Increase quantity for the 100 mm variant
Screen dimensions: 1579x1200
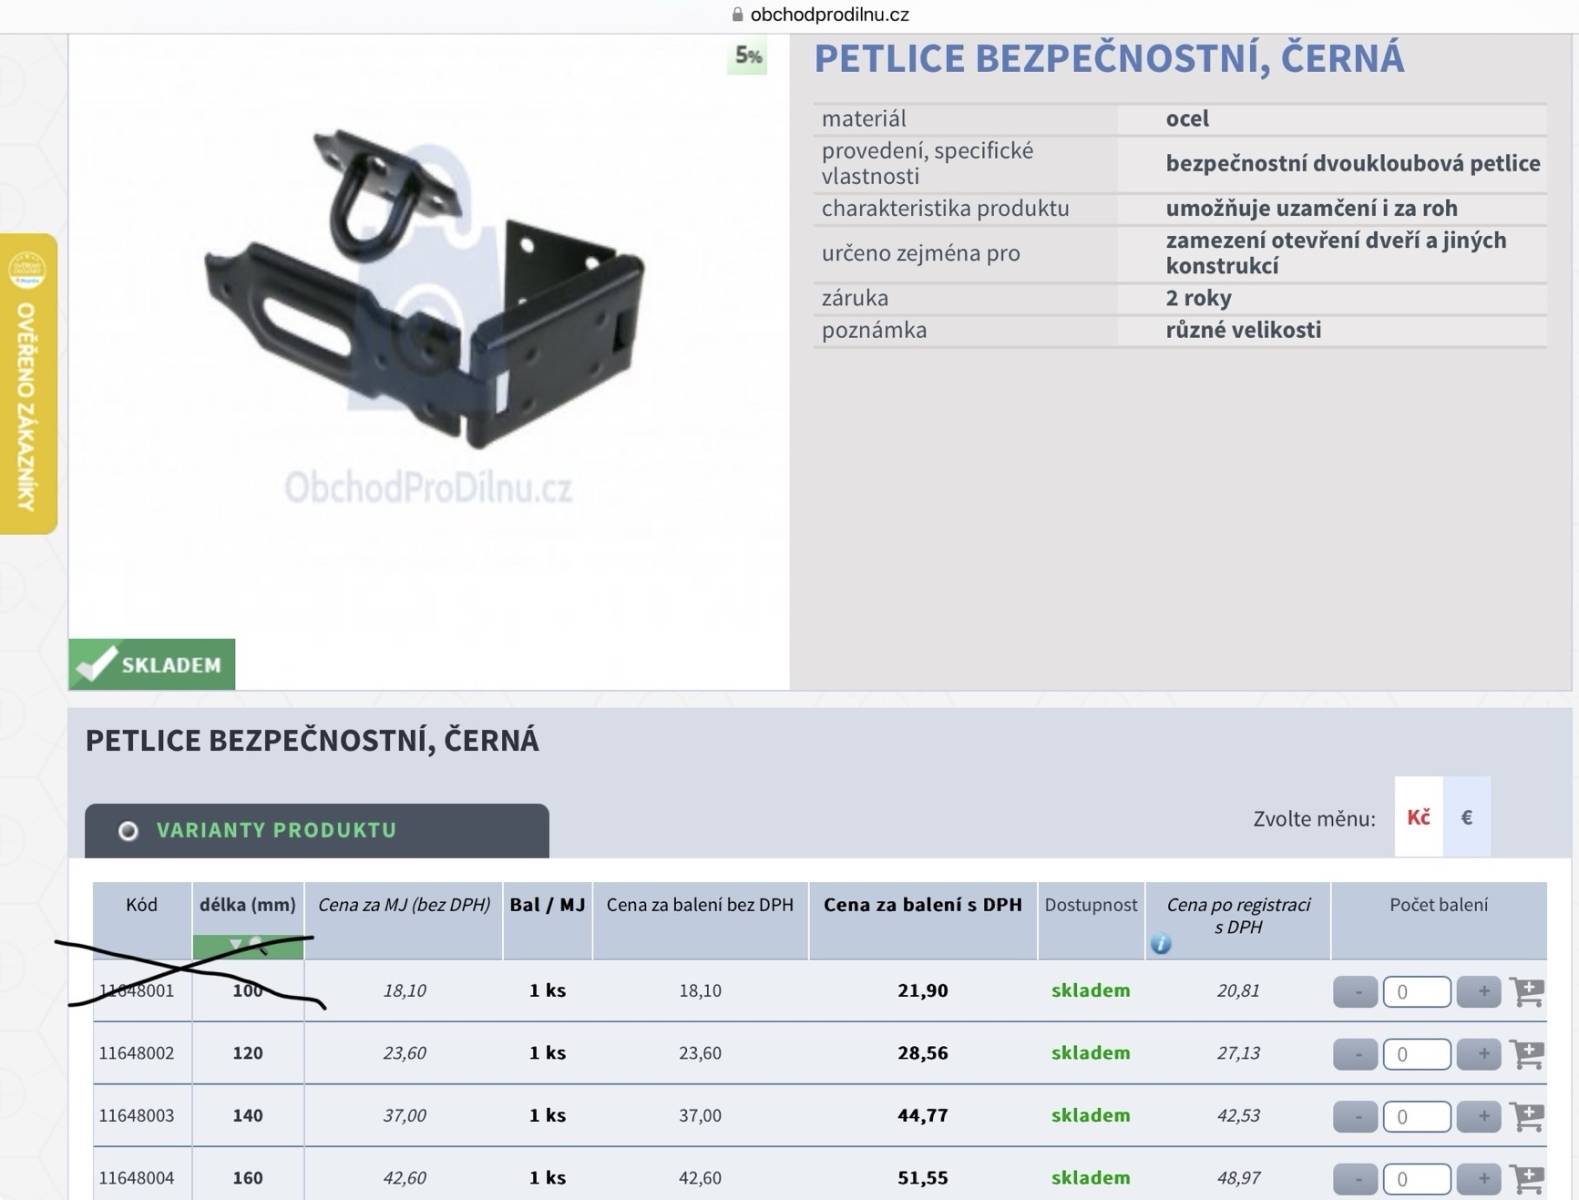(x=1479, y=992)
